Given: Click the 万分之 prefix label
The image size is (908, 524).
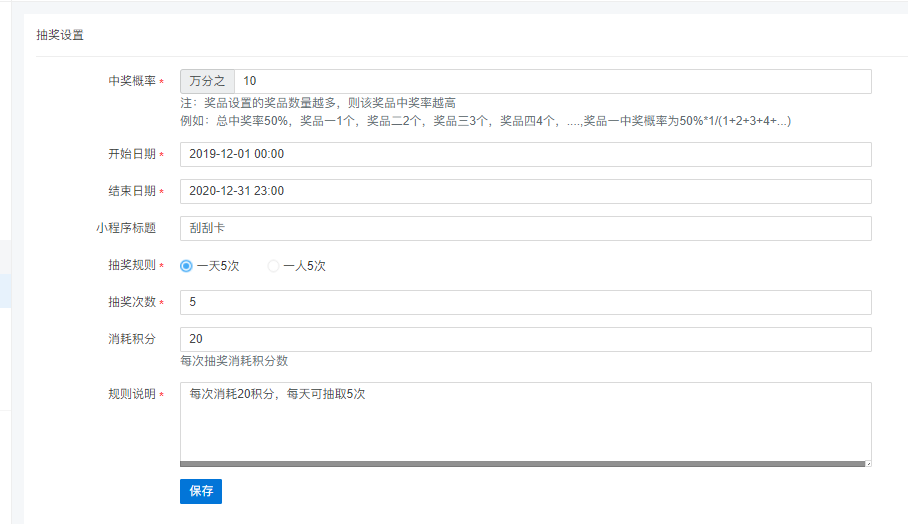Looking at the screenshot, I should click(x=207, y=82).
